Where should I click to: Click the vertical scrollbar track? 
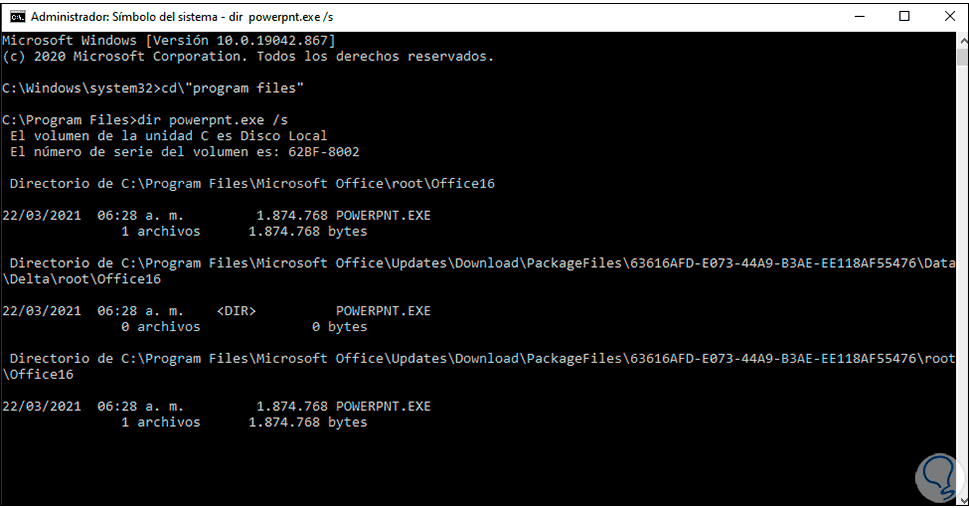pos(959,300)
